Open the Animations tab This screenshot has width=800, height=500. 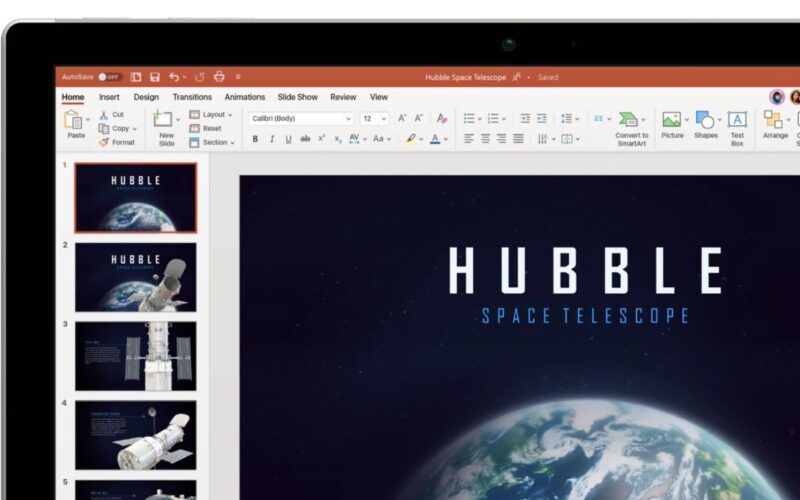245,97
